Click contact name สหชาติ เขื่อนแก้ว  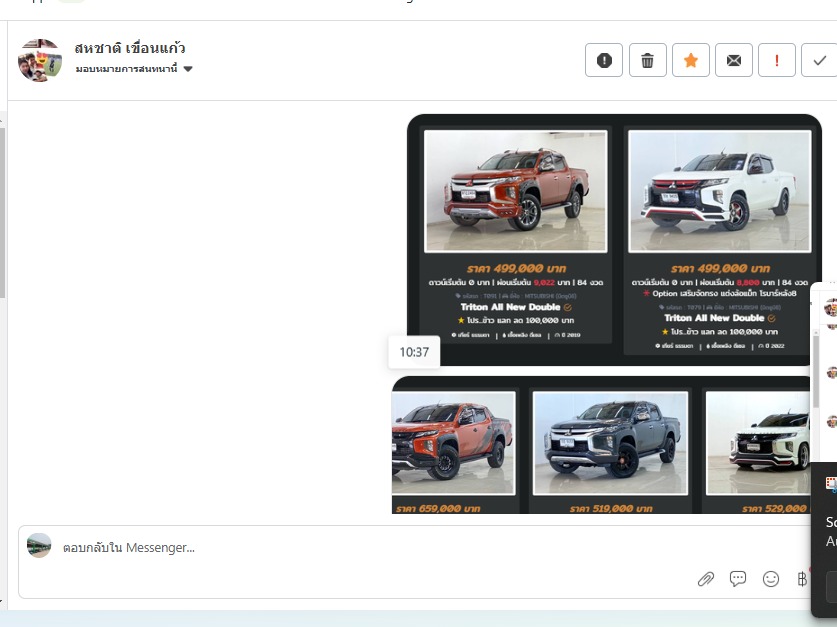pyautogui.click(x=130, y=48)
